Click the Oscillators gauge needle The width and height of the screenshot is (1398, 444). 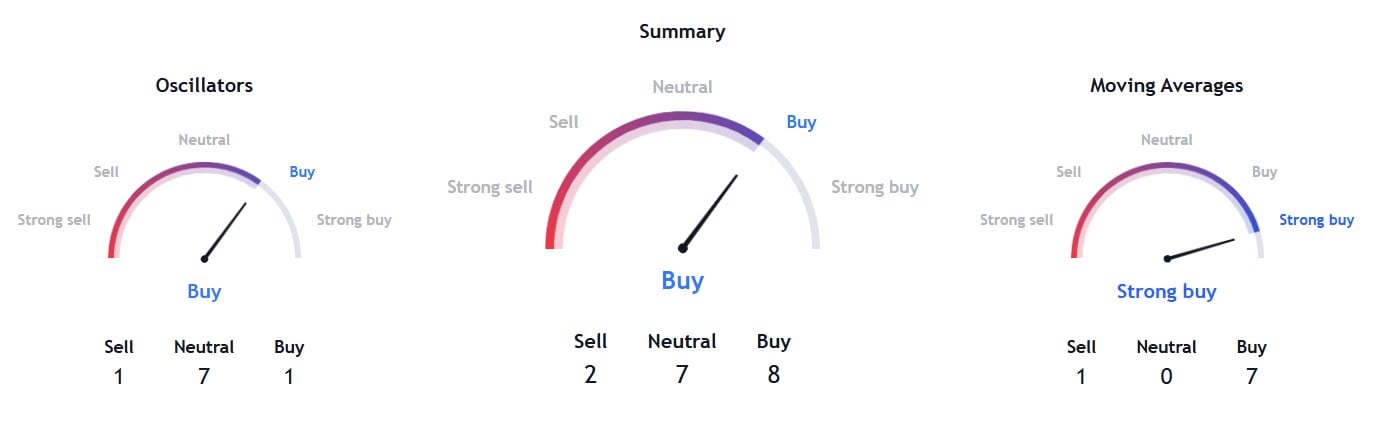tap(226, 230)
